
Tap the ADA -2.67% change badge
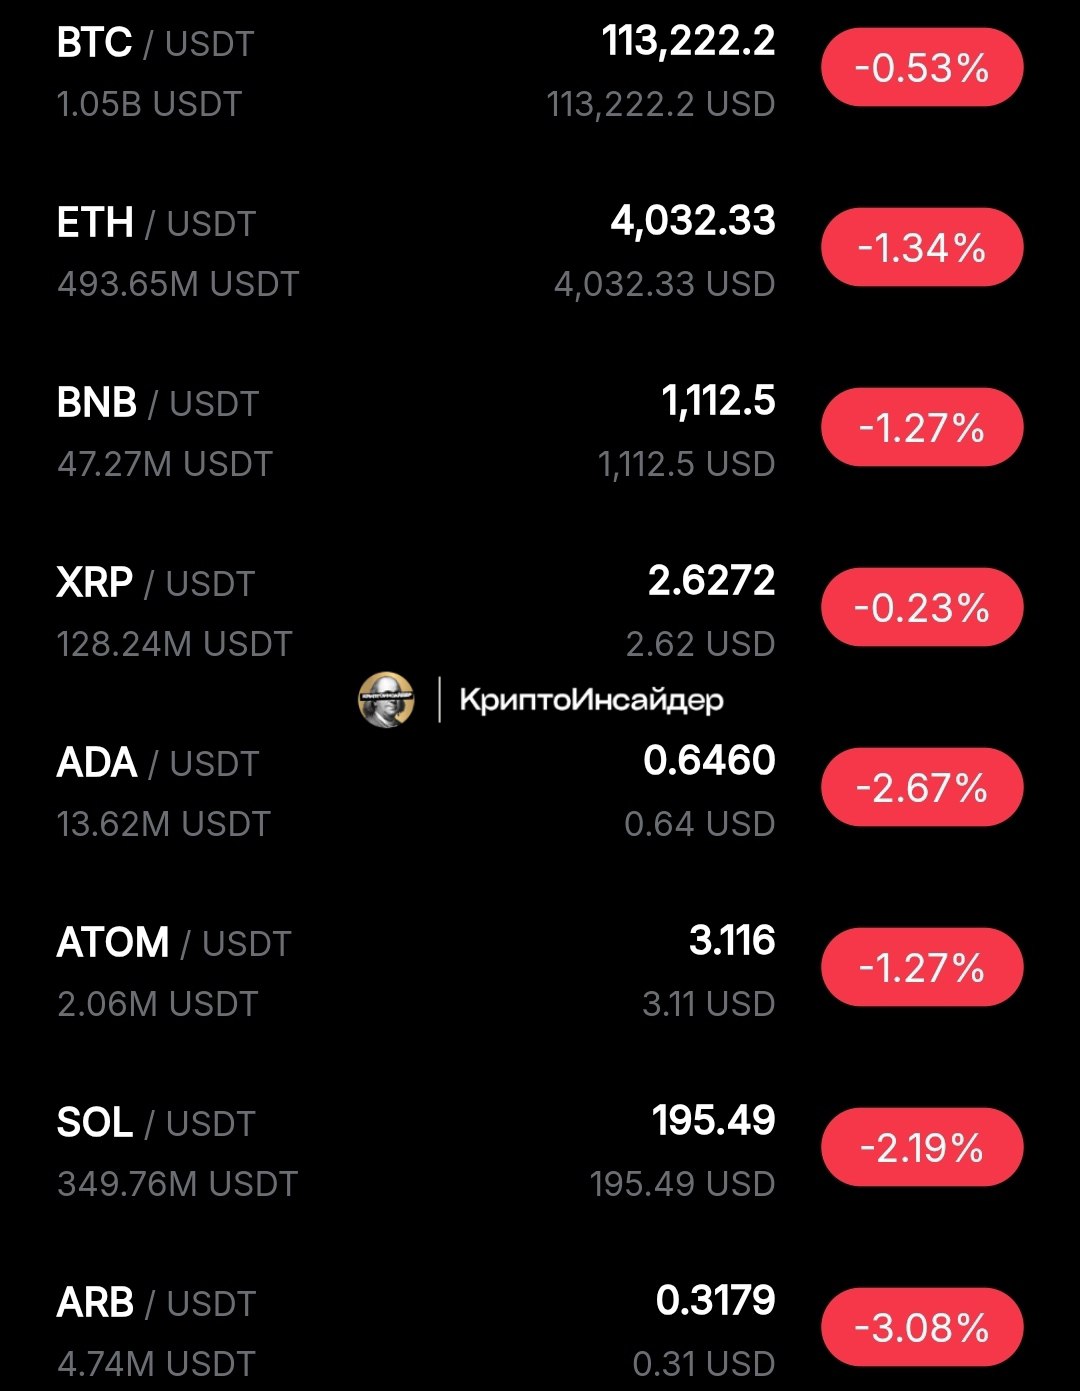[922, 788]
